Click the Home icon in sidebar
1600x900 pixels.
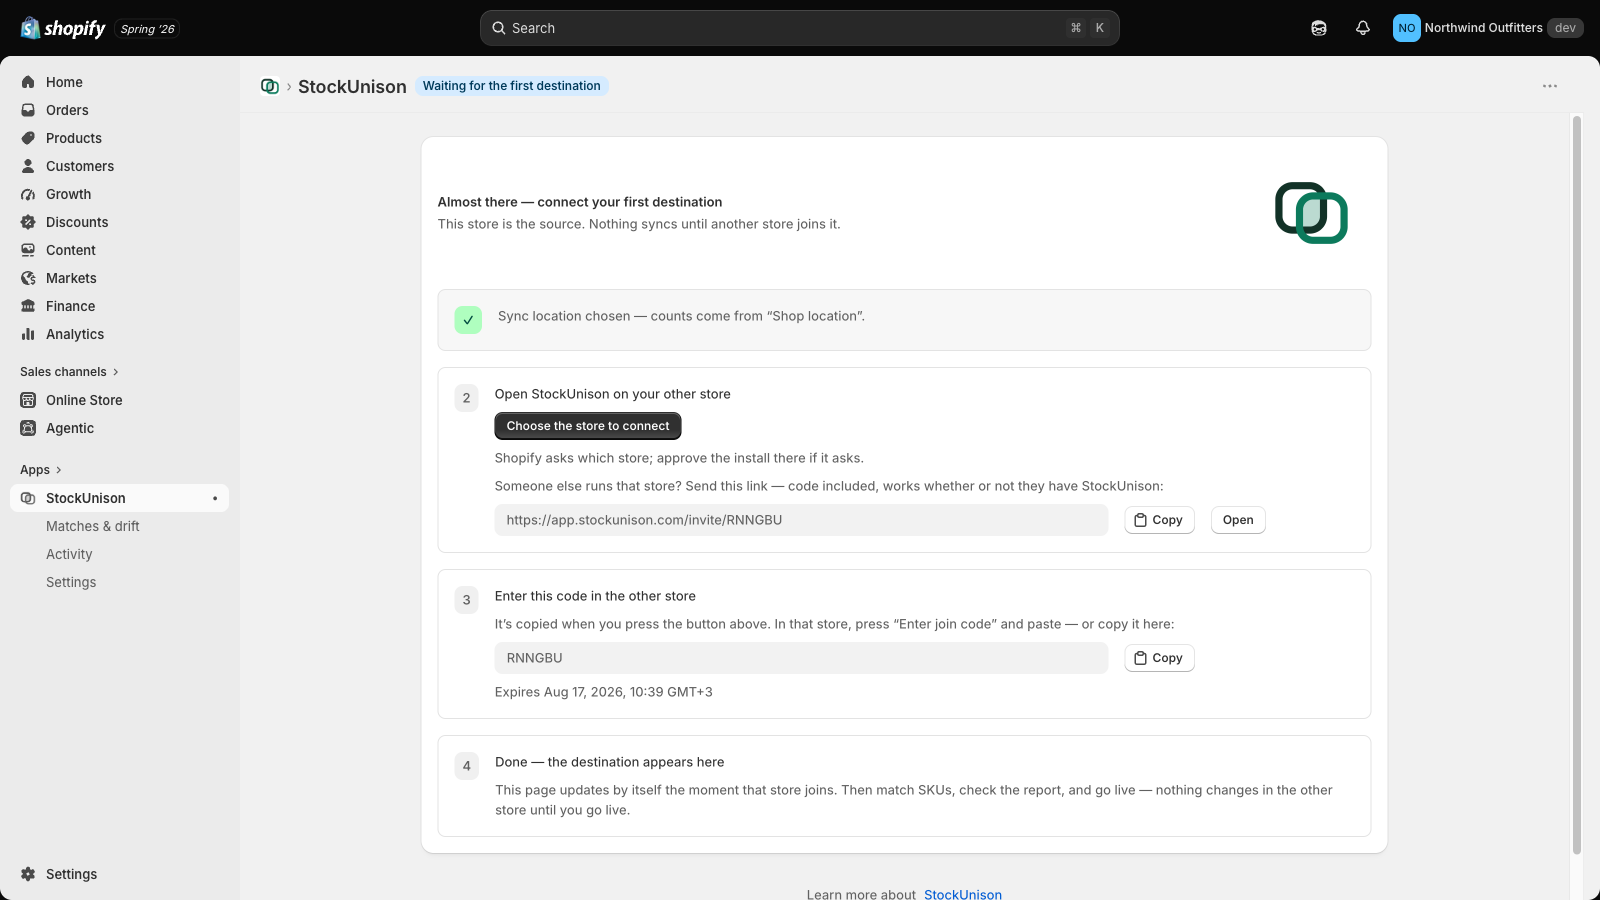click(x=28, y=82)
